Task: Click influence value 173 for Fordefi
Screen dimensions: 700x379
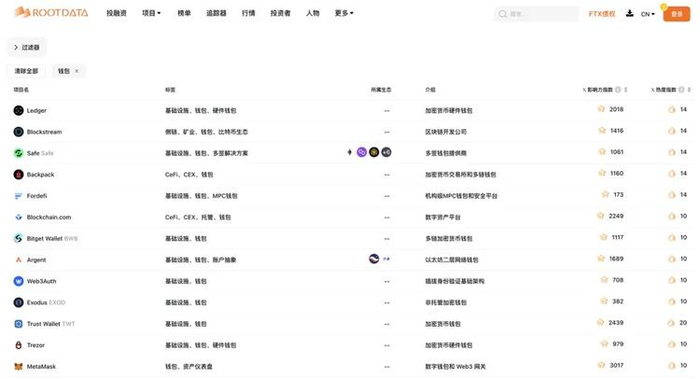Action: click(618, 195)
